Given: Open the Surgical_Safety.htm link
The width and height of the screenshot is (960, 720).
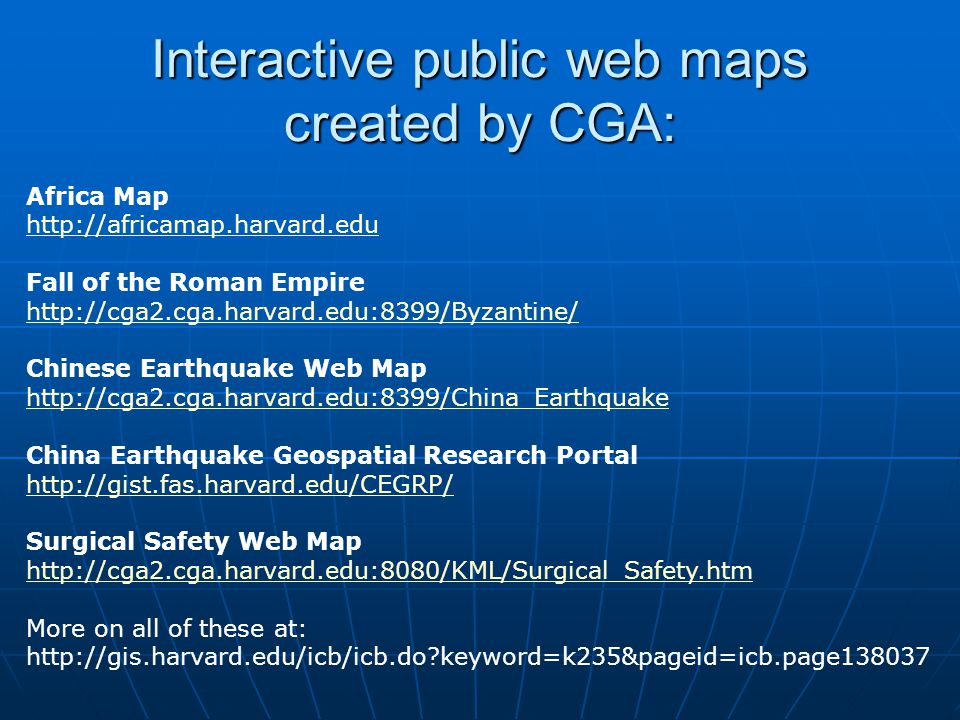Looking at the screenshot, I should pos(389,571).
